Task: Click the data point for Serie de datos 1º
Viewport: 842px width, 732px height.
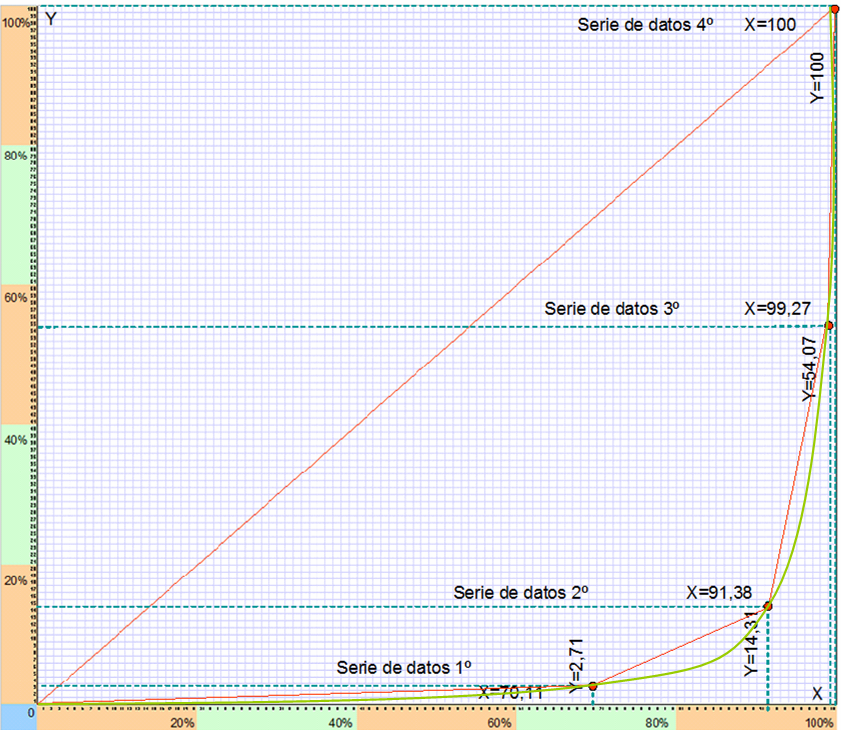Action: click(x=593, y=685)
